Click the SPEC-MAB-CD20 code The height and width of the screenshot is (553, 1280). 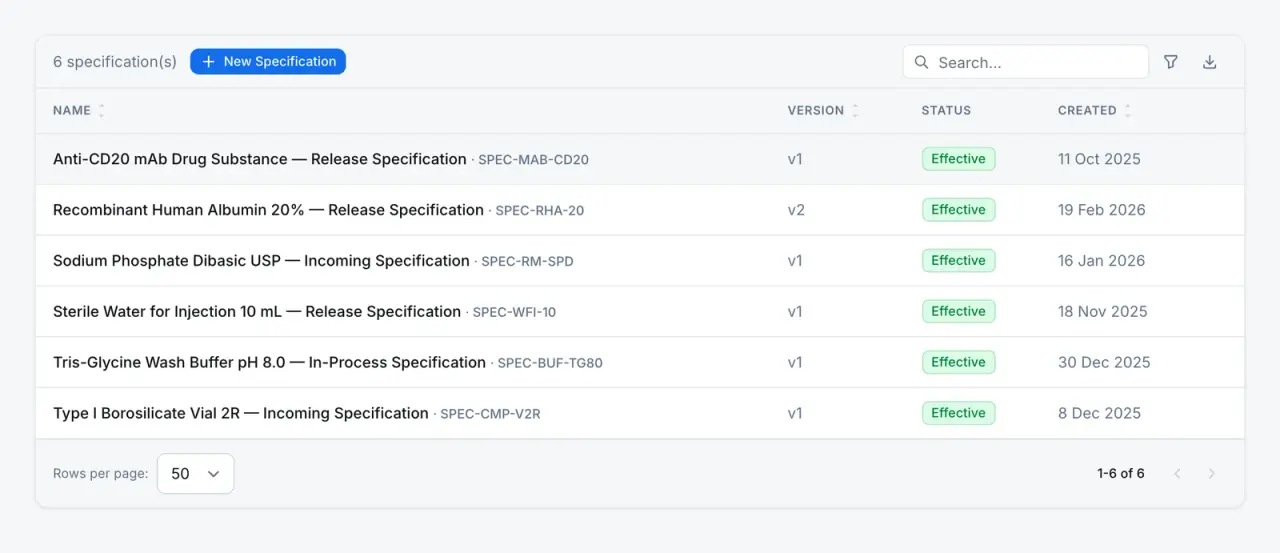point(533,160)
